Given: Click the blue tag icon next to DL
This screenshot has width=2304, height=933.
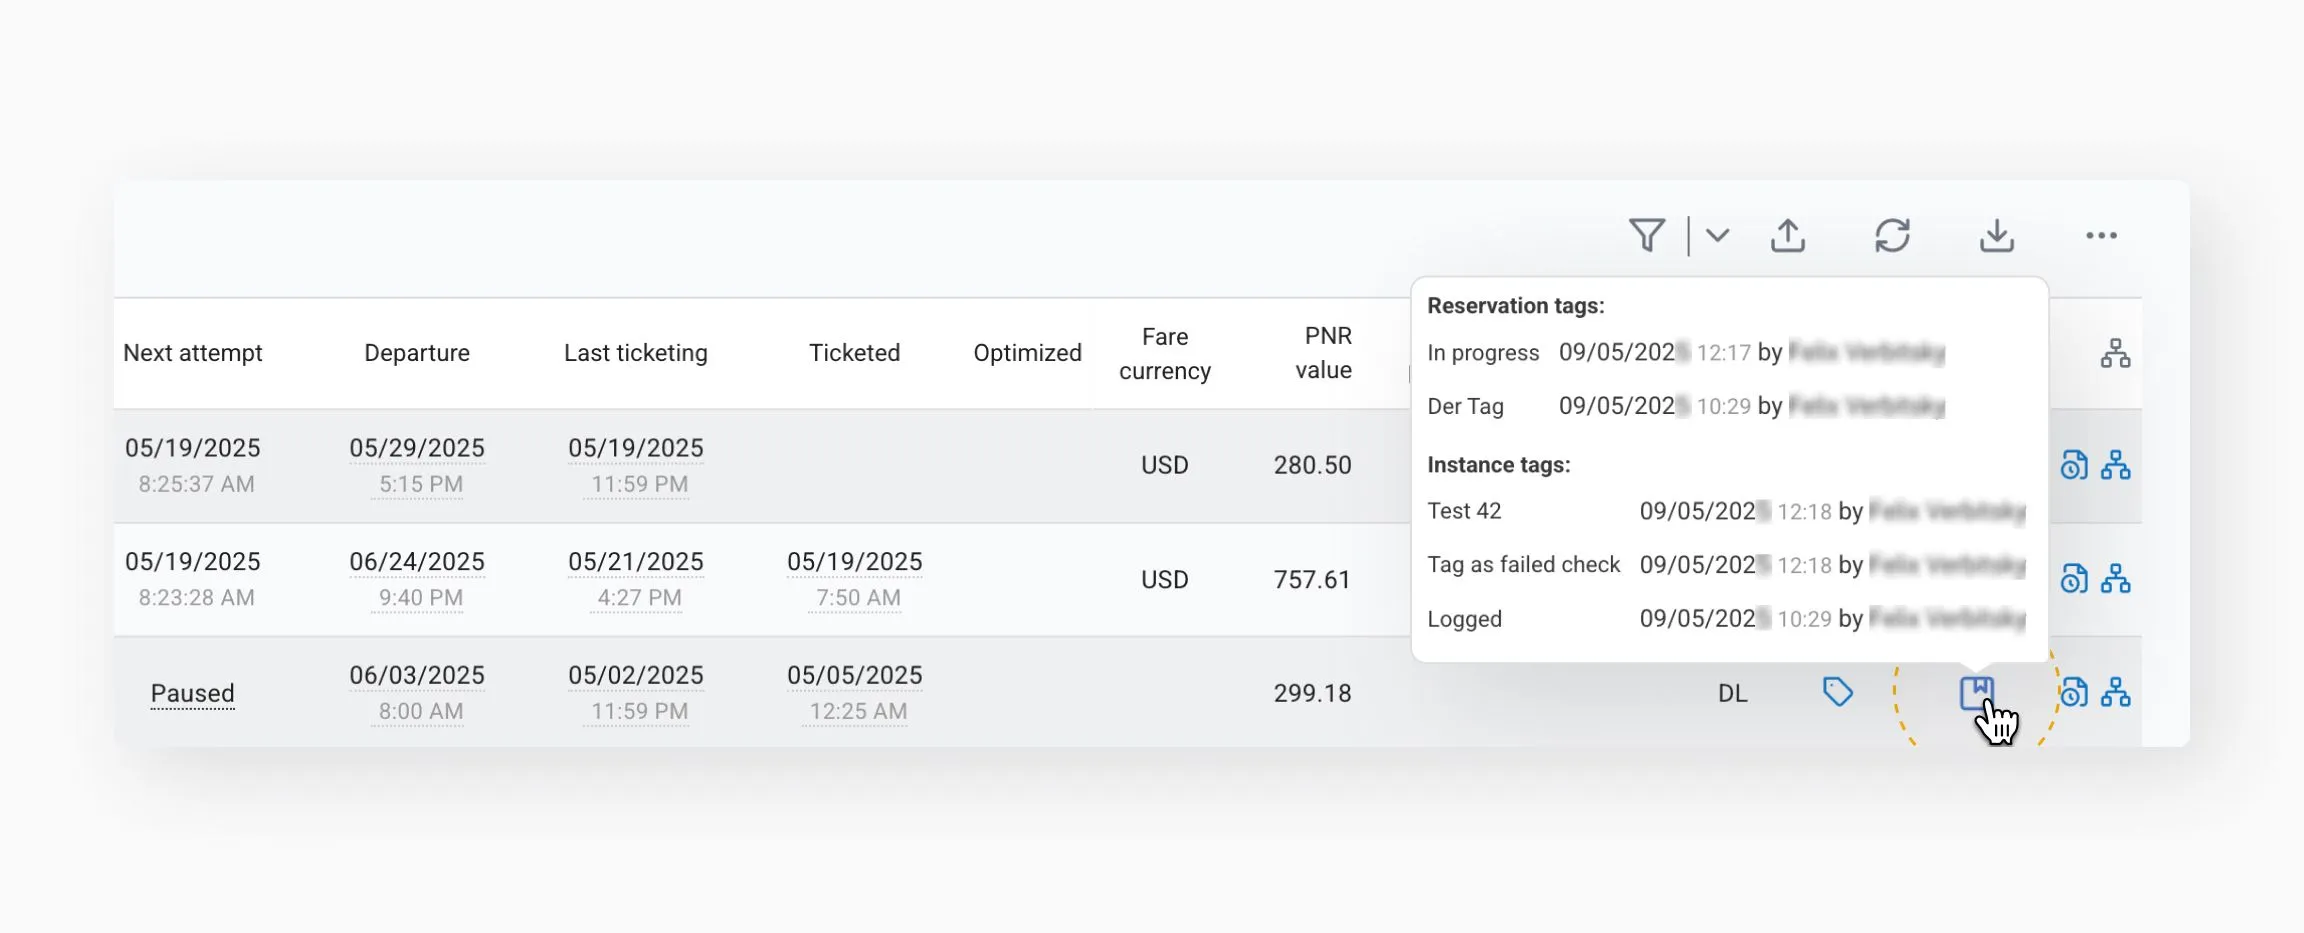Looking at the screenshot, I should point(1837,692).
